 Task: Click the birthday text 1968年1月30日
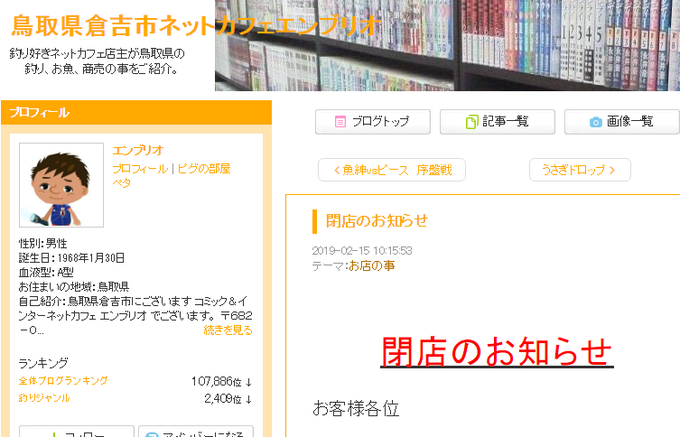point(91,258)
